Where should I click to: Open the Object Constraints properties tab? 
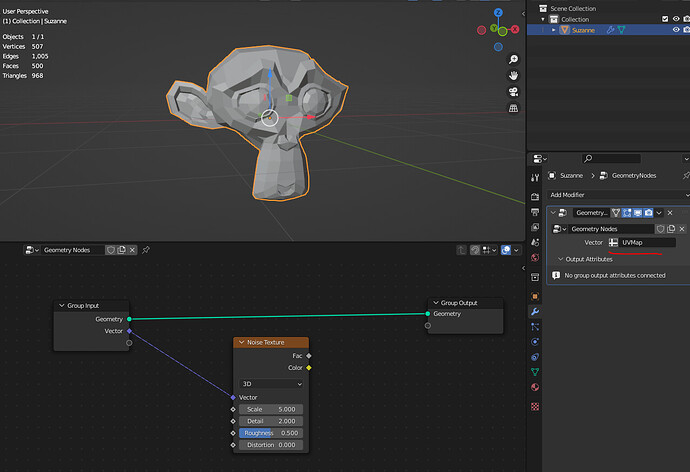535,357
